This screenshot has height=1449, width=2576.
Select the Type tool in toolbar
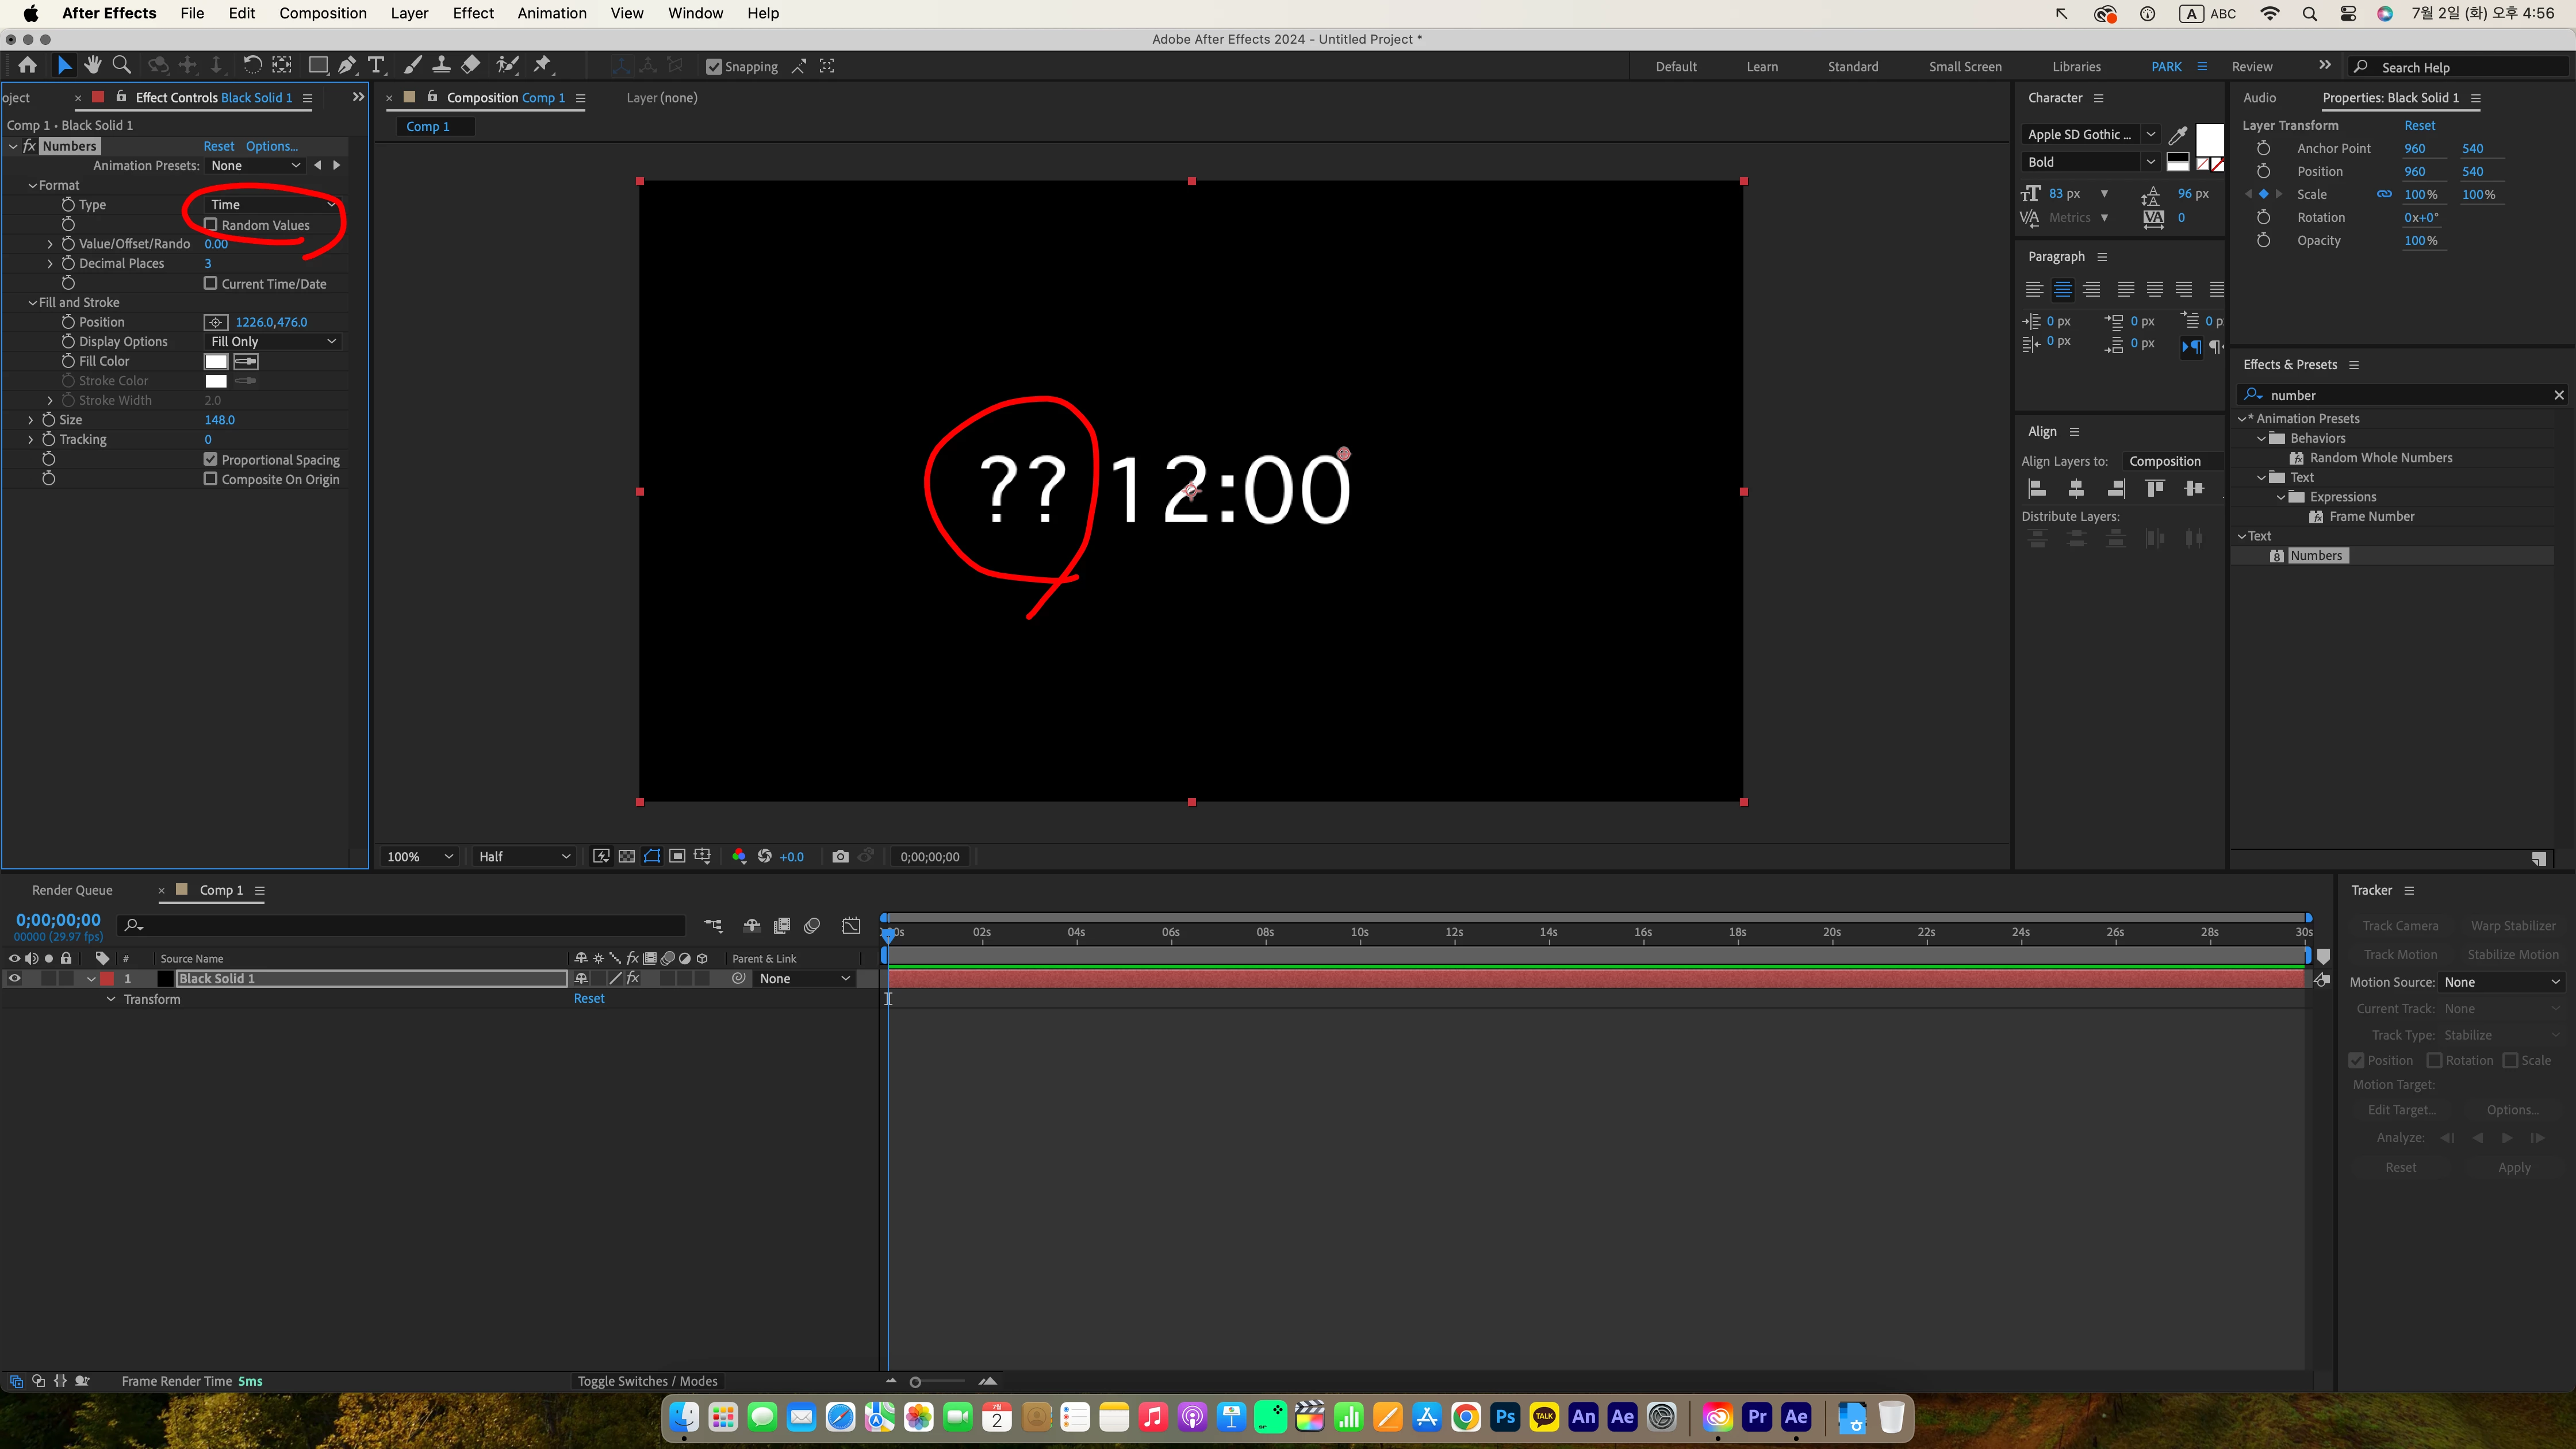pyautogui.click(x=376, y=66)
